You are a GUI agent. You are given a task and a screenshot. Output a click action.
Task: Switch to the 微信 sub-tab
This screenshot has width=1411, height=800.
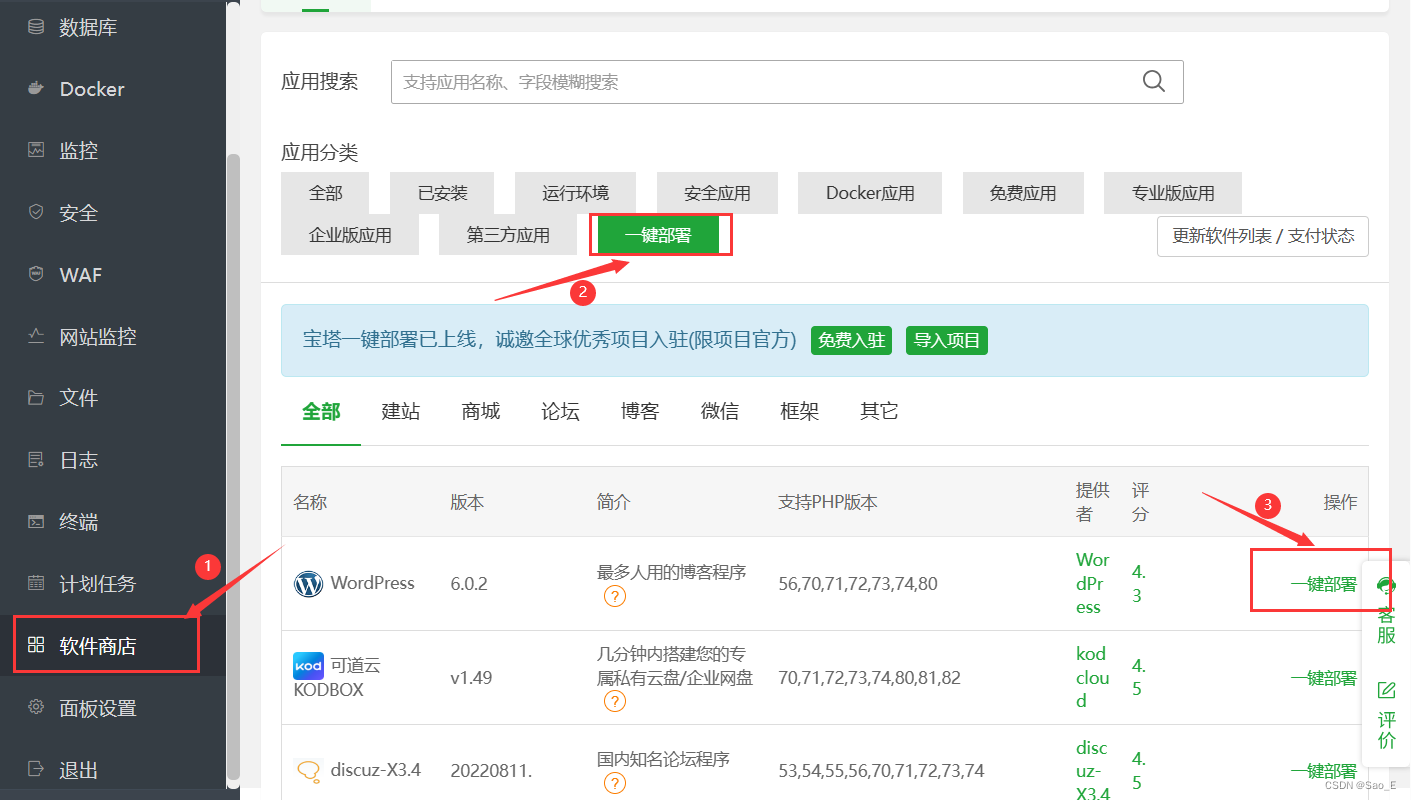(720, 412)
